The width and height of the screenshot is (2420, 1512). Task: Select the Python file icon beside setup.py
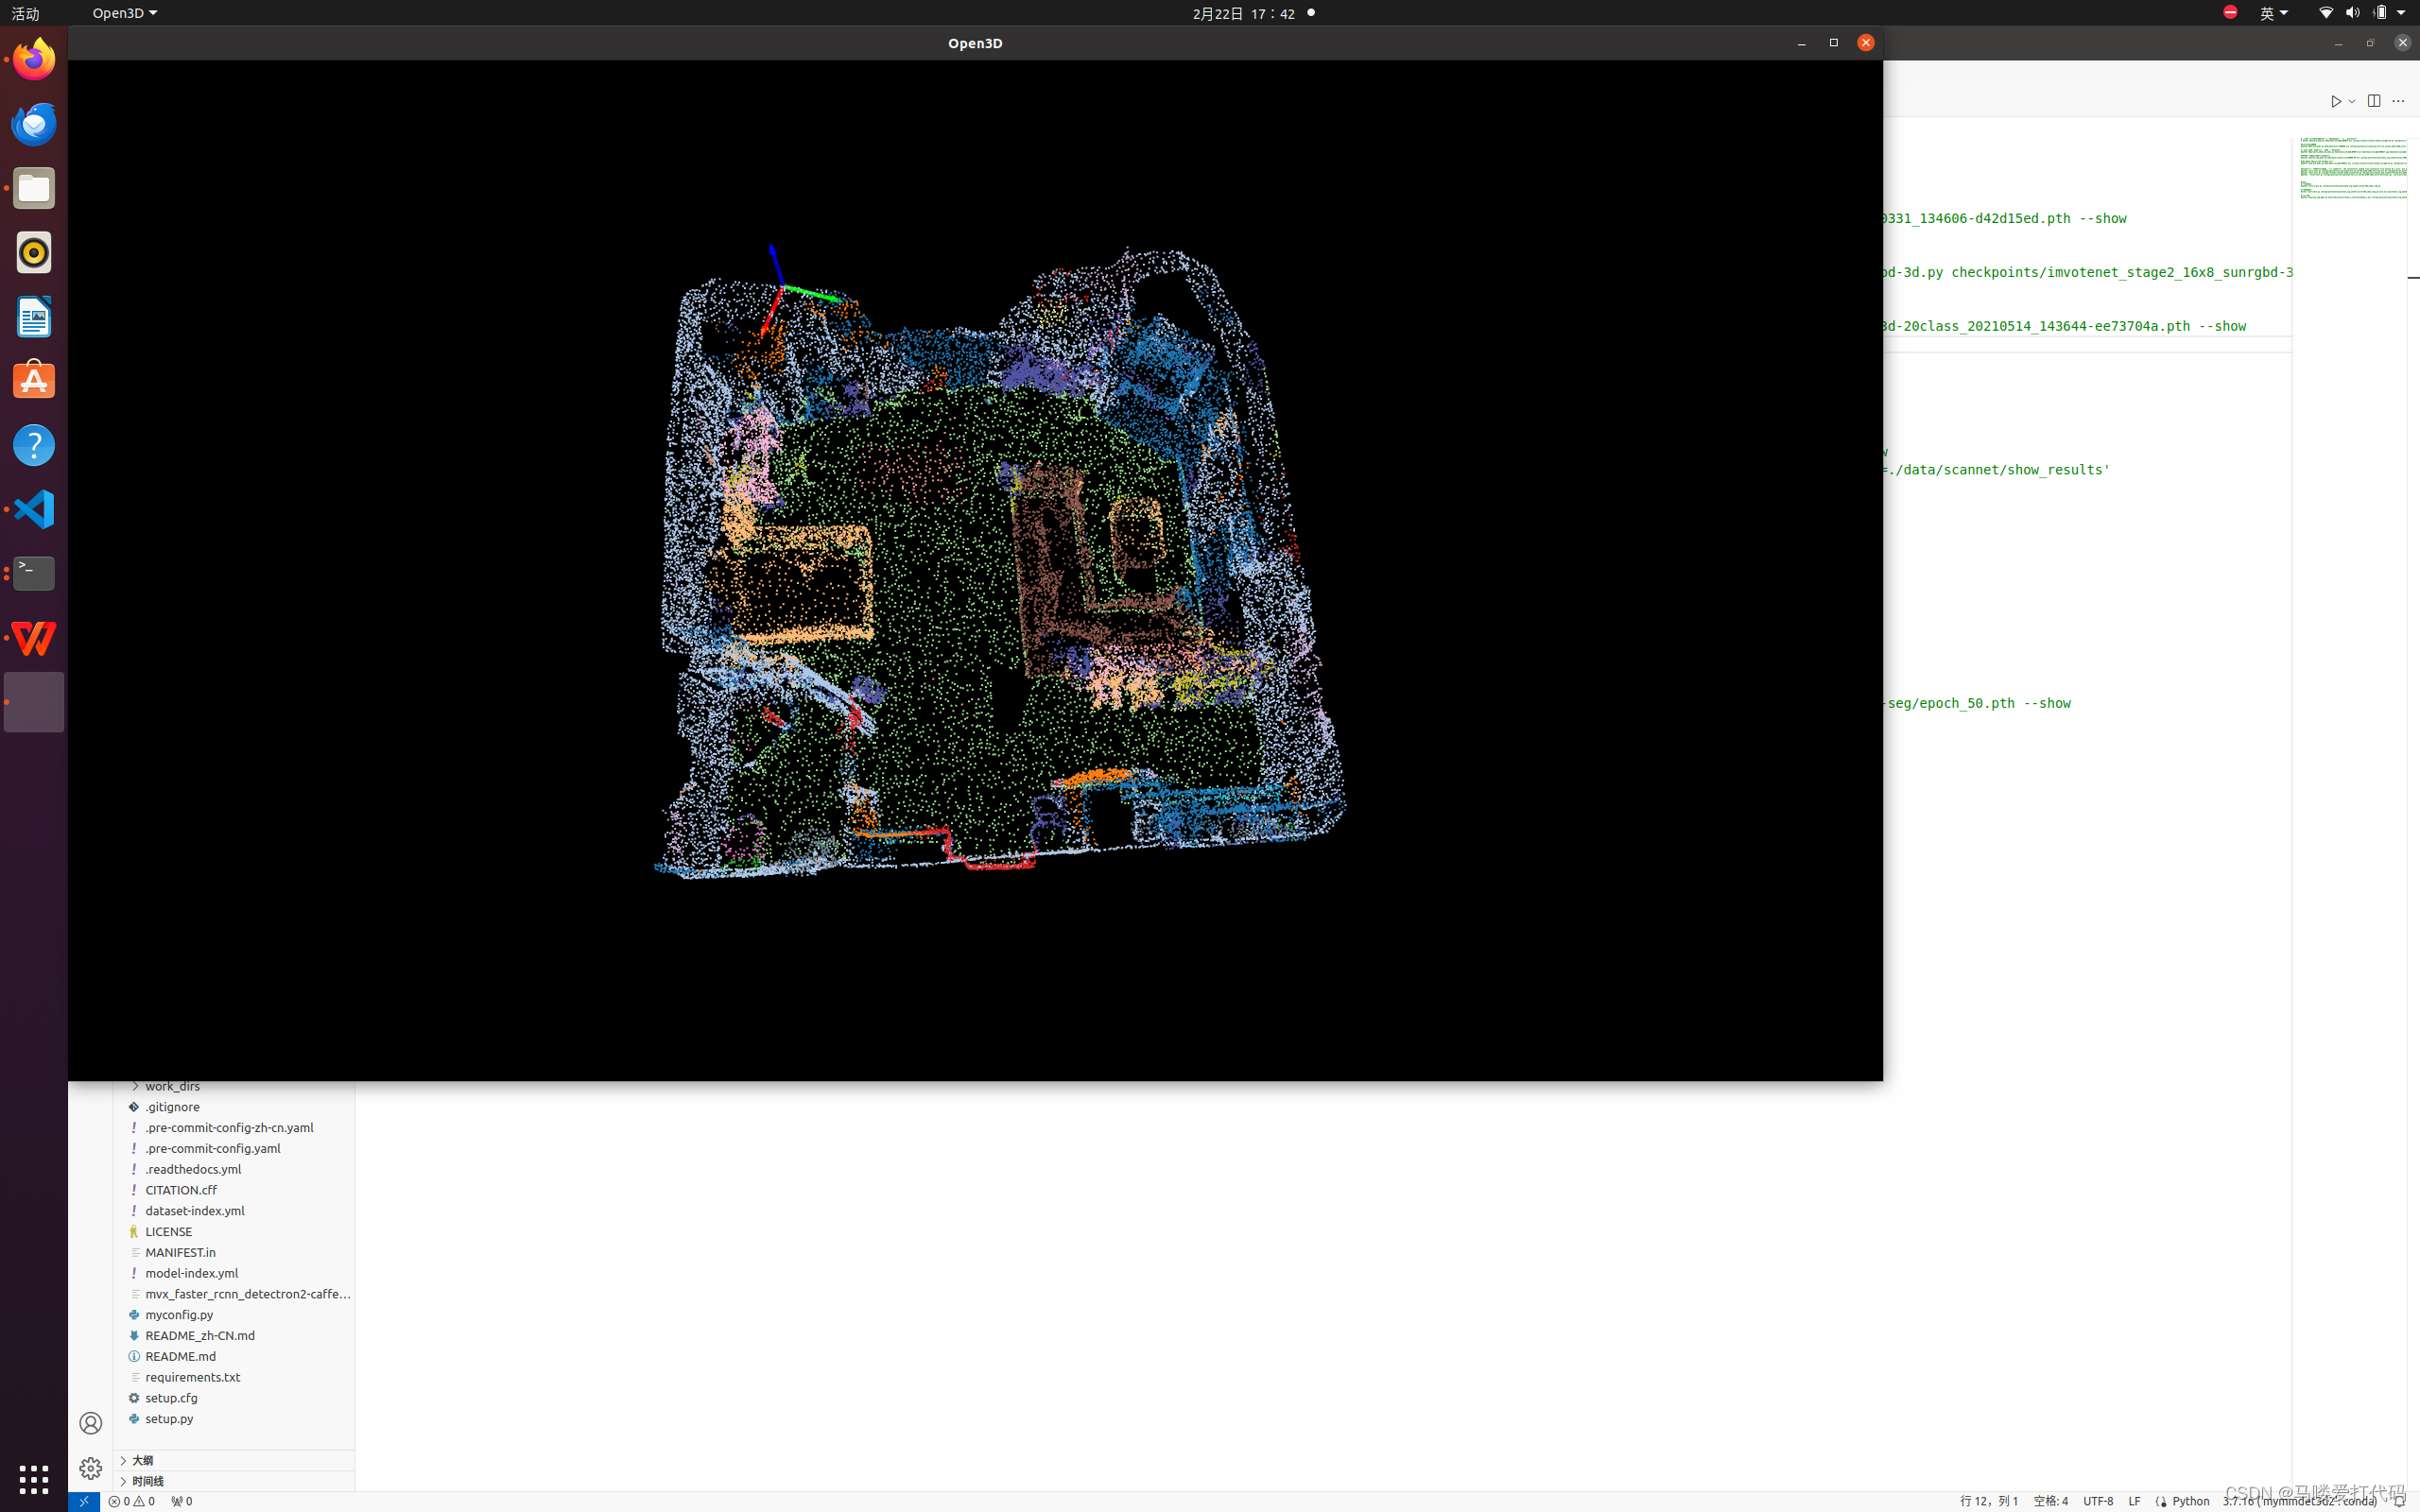[134, 1418]
